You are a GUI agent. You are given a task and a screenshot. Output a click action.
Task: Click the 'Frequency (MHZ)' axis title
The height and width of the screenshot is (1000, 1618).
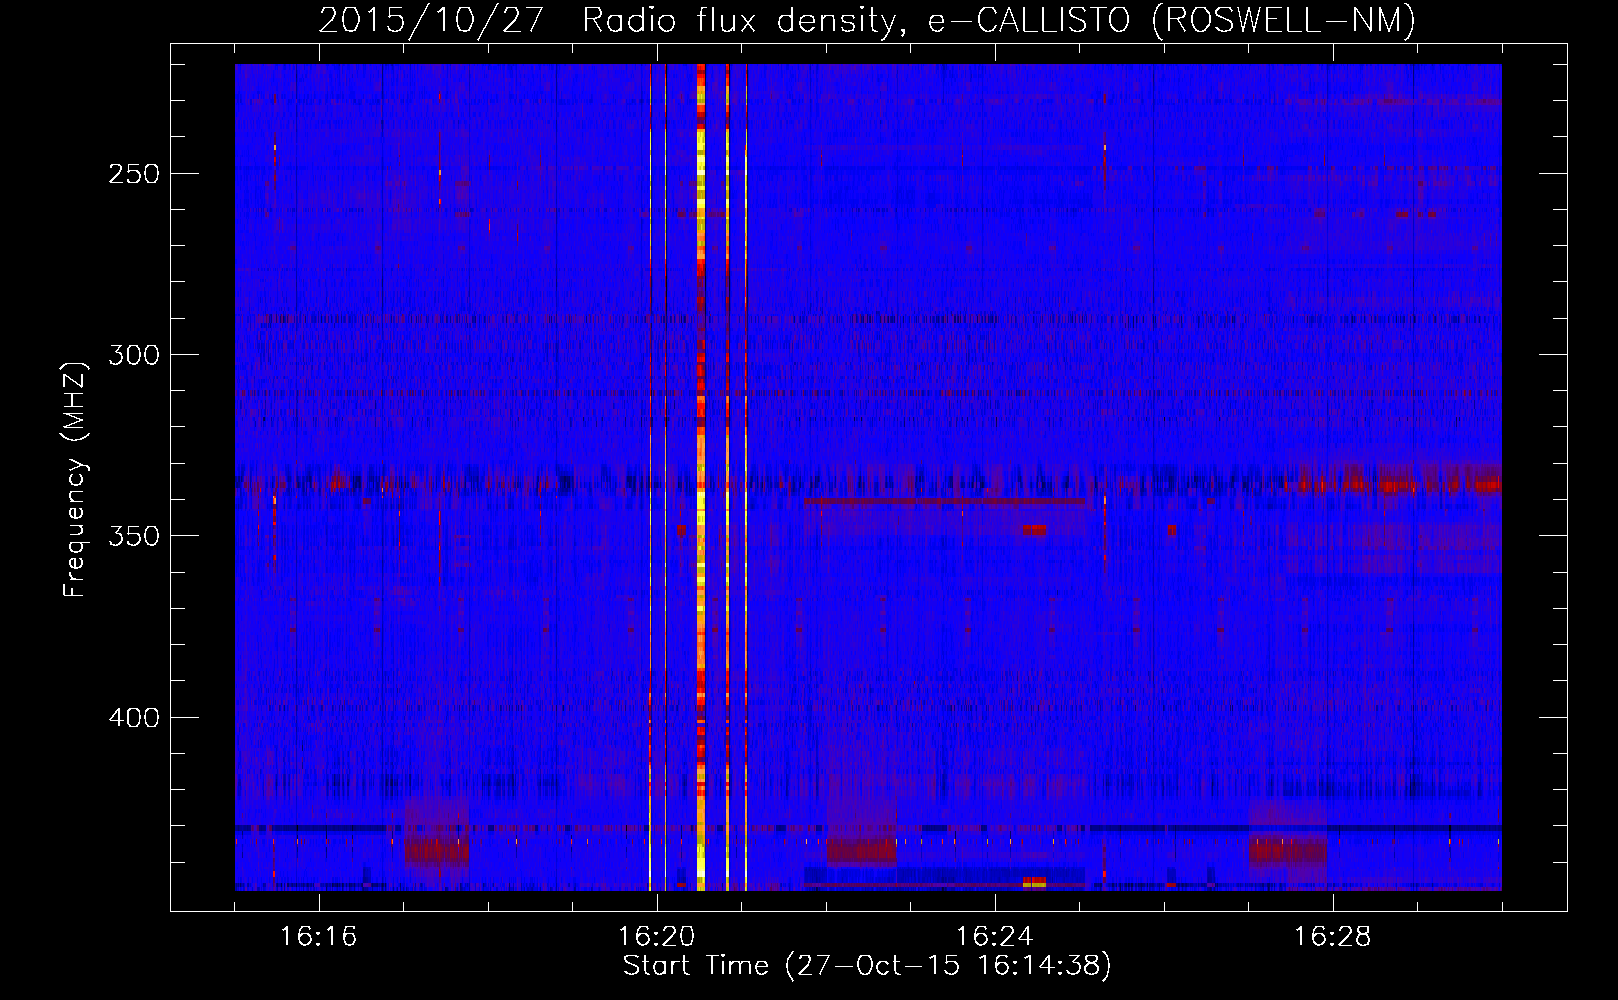pyautogui.click(x=76, y=479)
